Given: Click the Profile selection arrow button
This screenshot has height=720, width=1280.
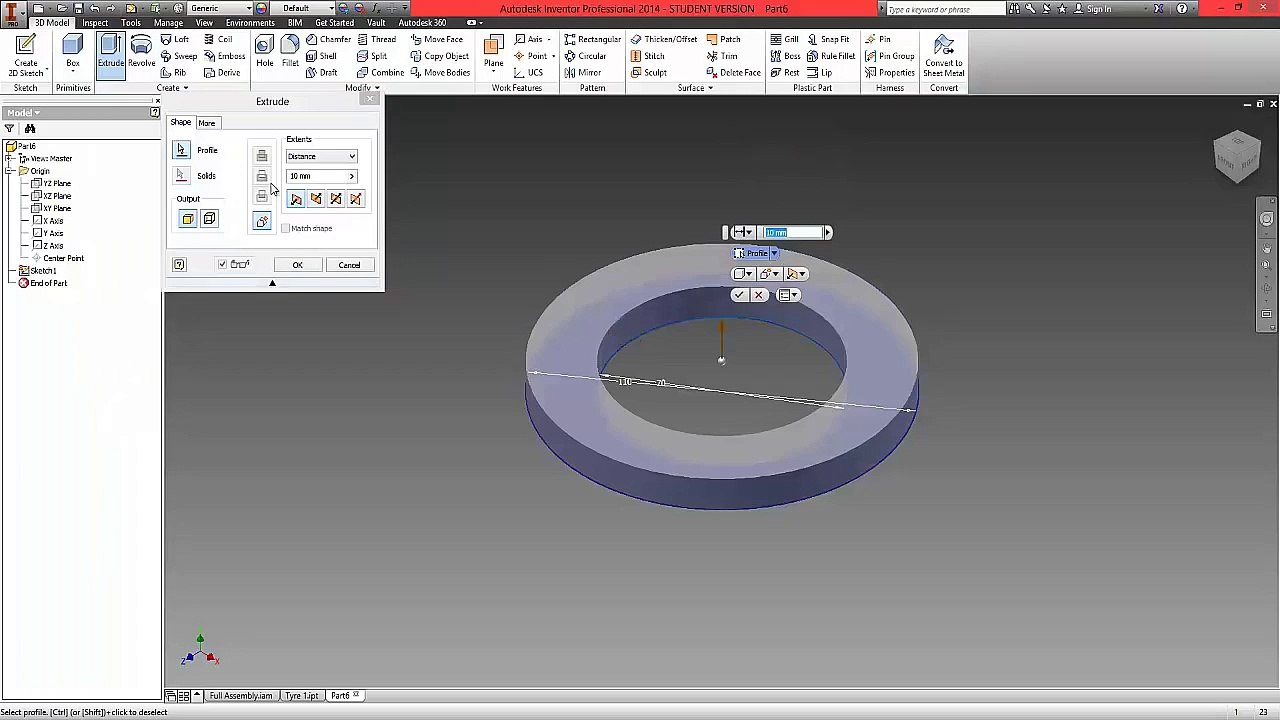Looking at the screenshot, I should coord(181,150).
